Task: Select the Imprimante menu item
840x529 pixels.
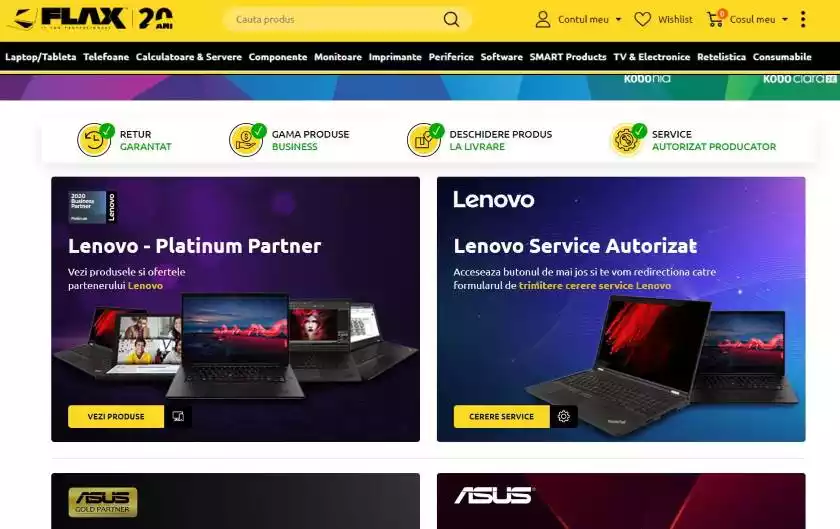Action: [x=395, y=57]
